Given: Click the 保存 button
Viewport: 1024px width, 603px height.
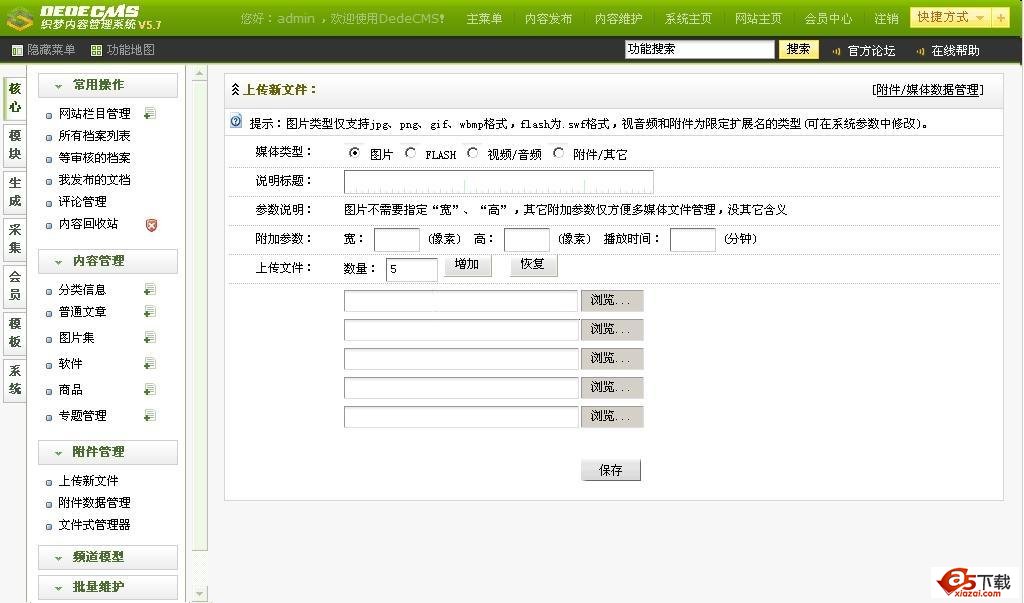Looking at the screenshot, I should 611,470.
